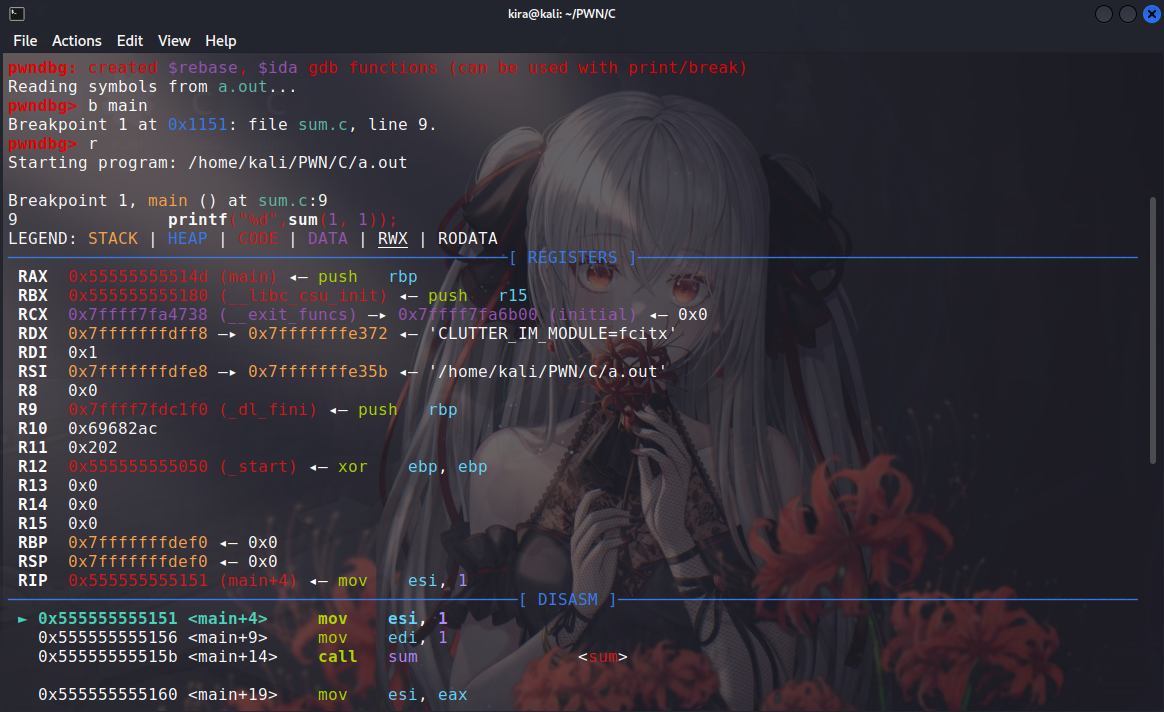Screen dimensions: 1164x712
Task: Maximize the terminal window
Action: [1128, 14]
